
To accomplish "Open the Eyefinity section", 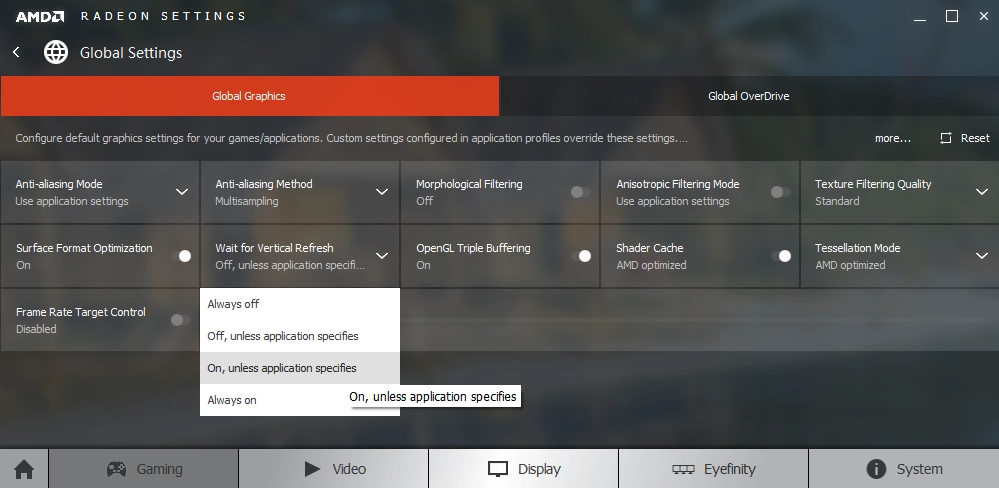I will (714, 469).
